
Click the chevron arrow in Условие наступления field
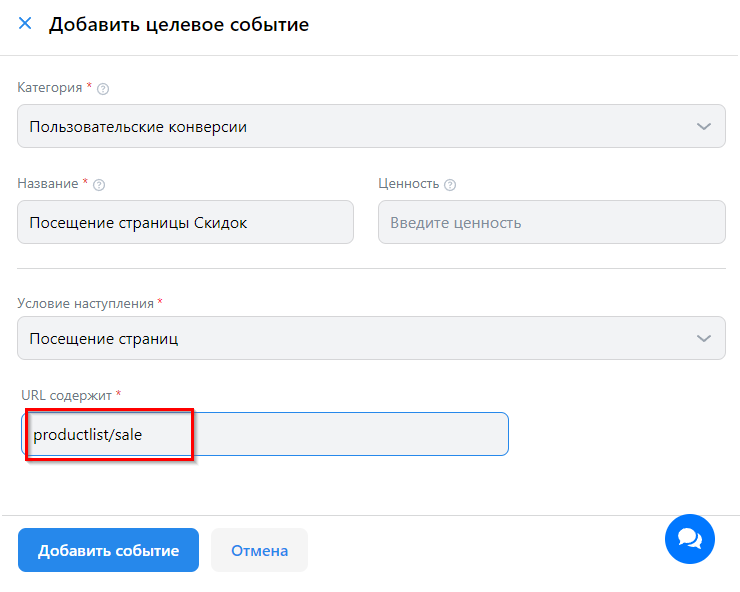704,338
